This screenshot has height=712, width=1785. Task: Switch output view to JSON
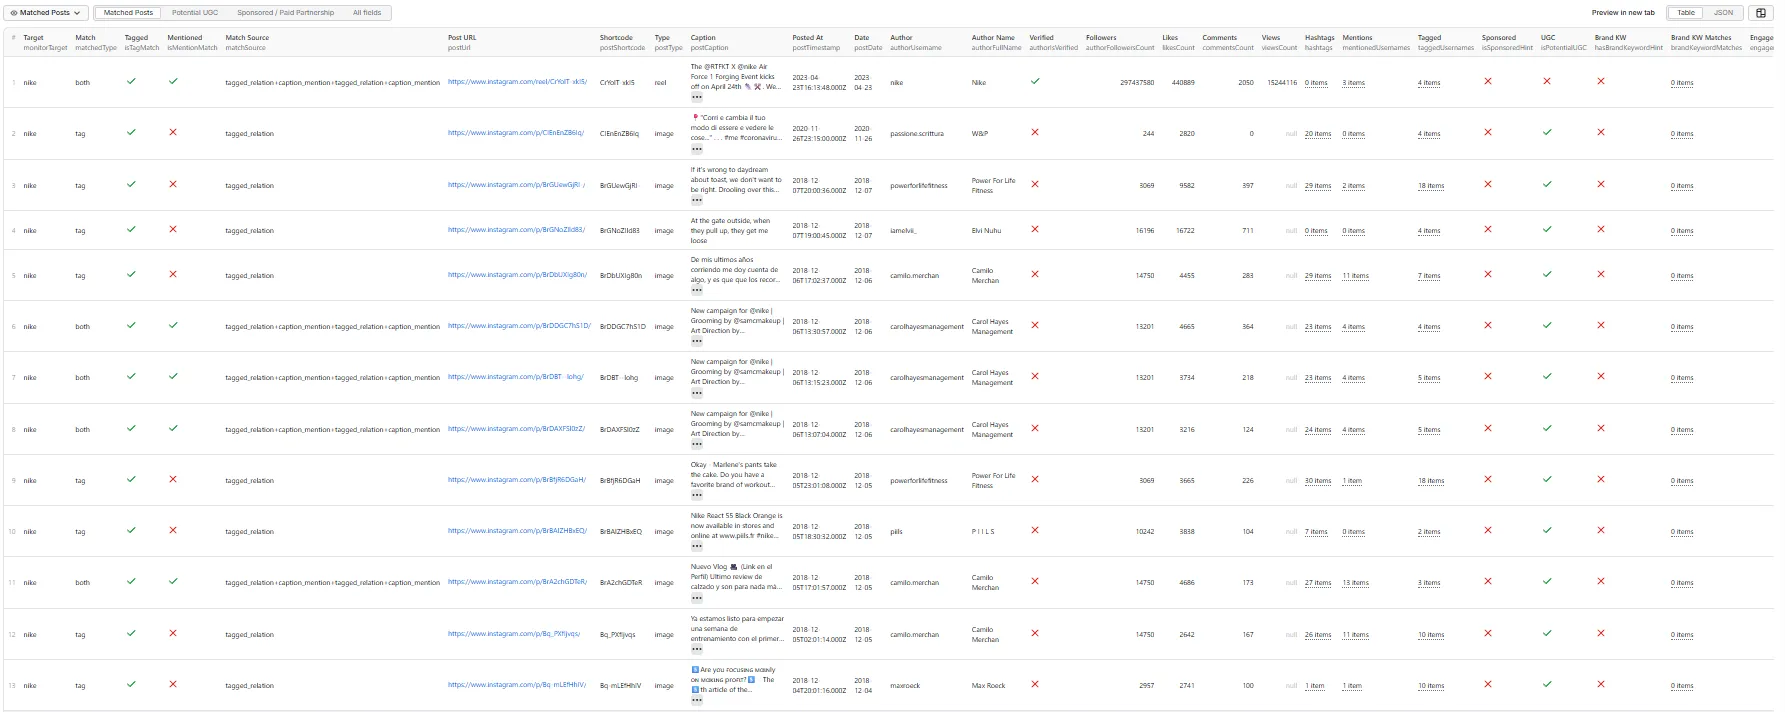coord(1724,13)
